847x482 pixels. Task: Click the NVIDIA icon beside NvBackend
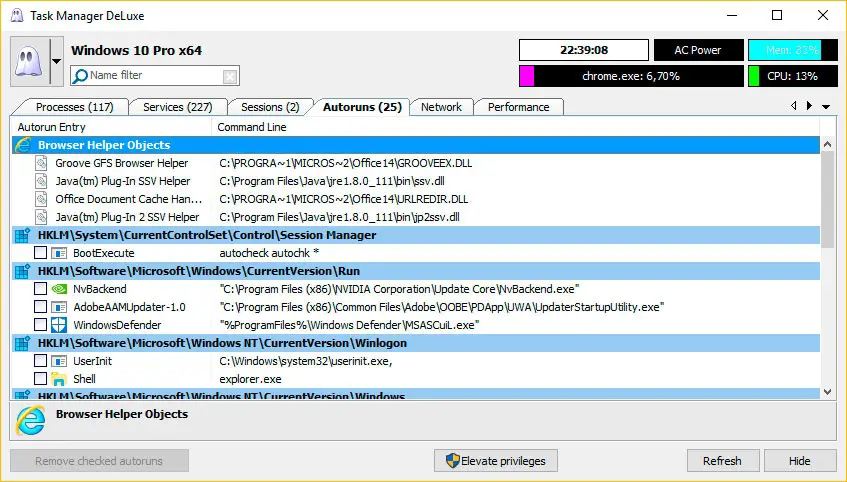(59, 289)
